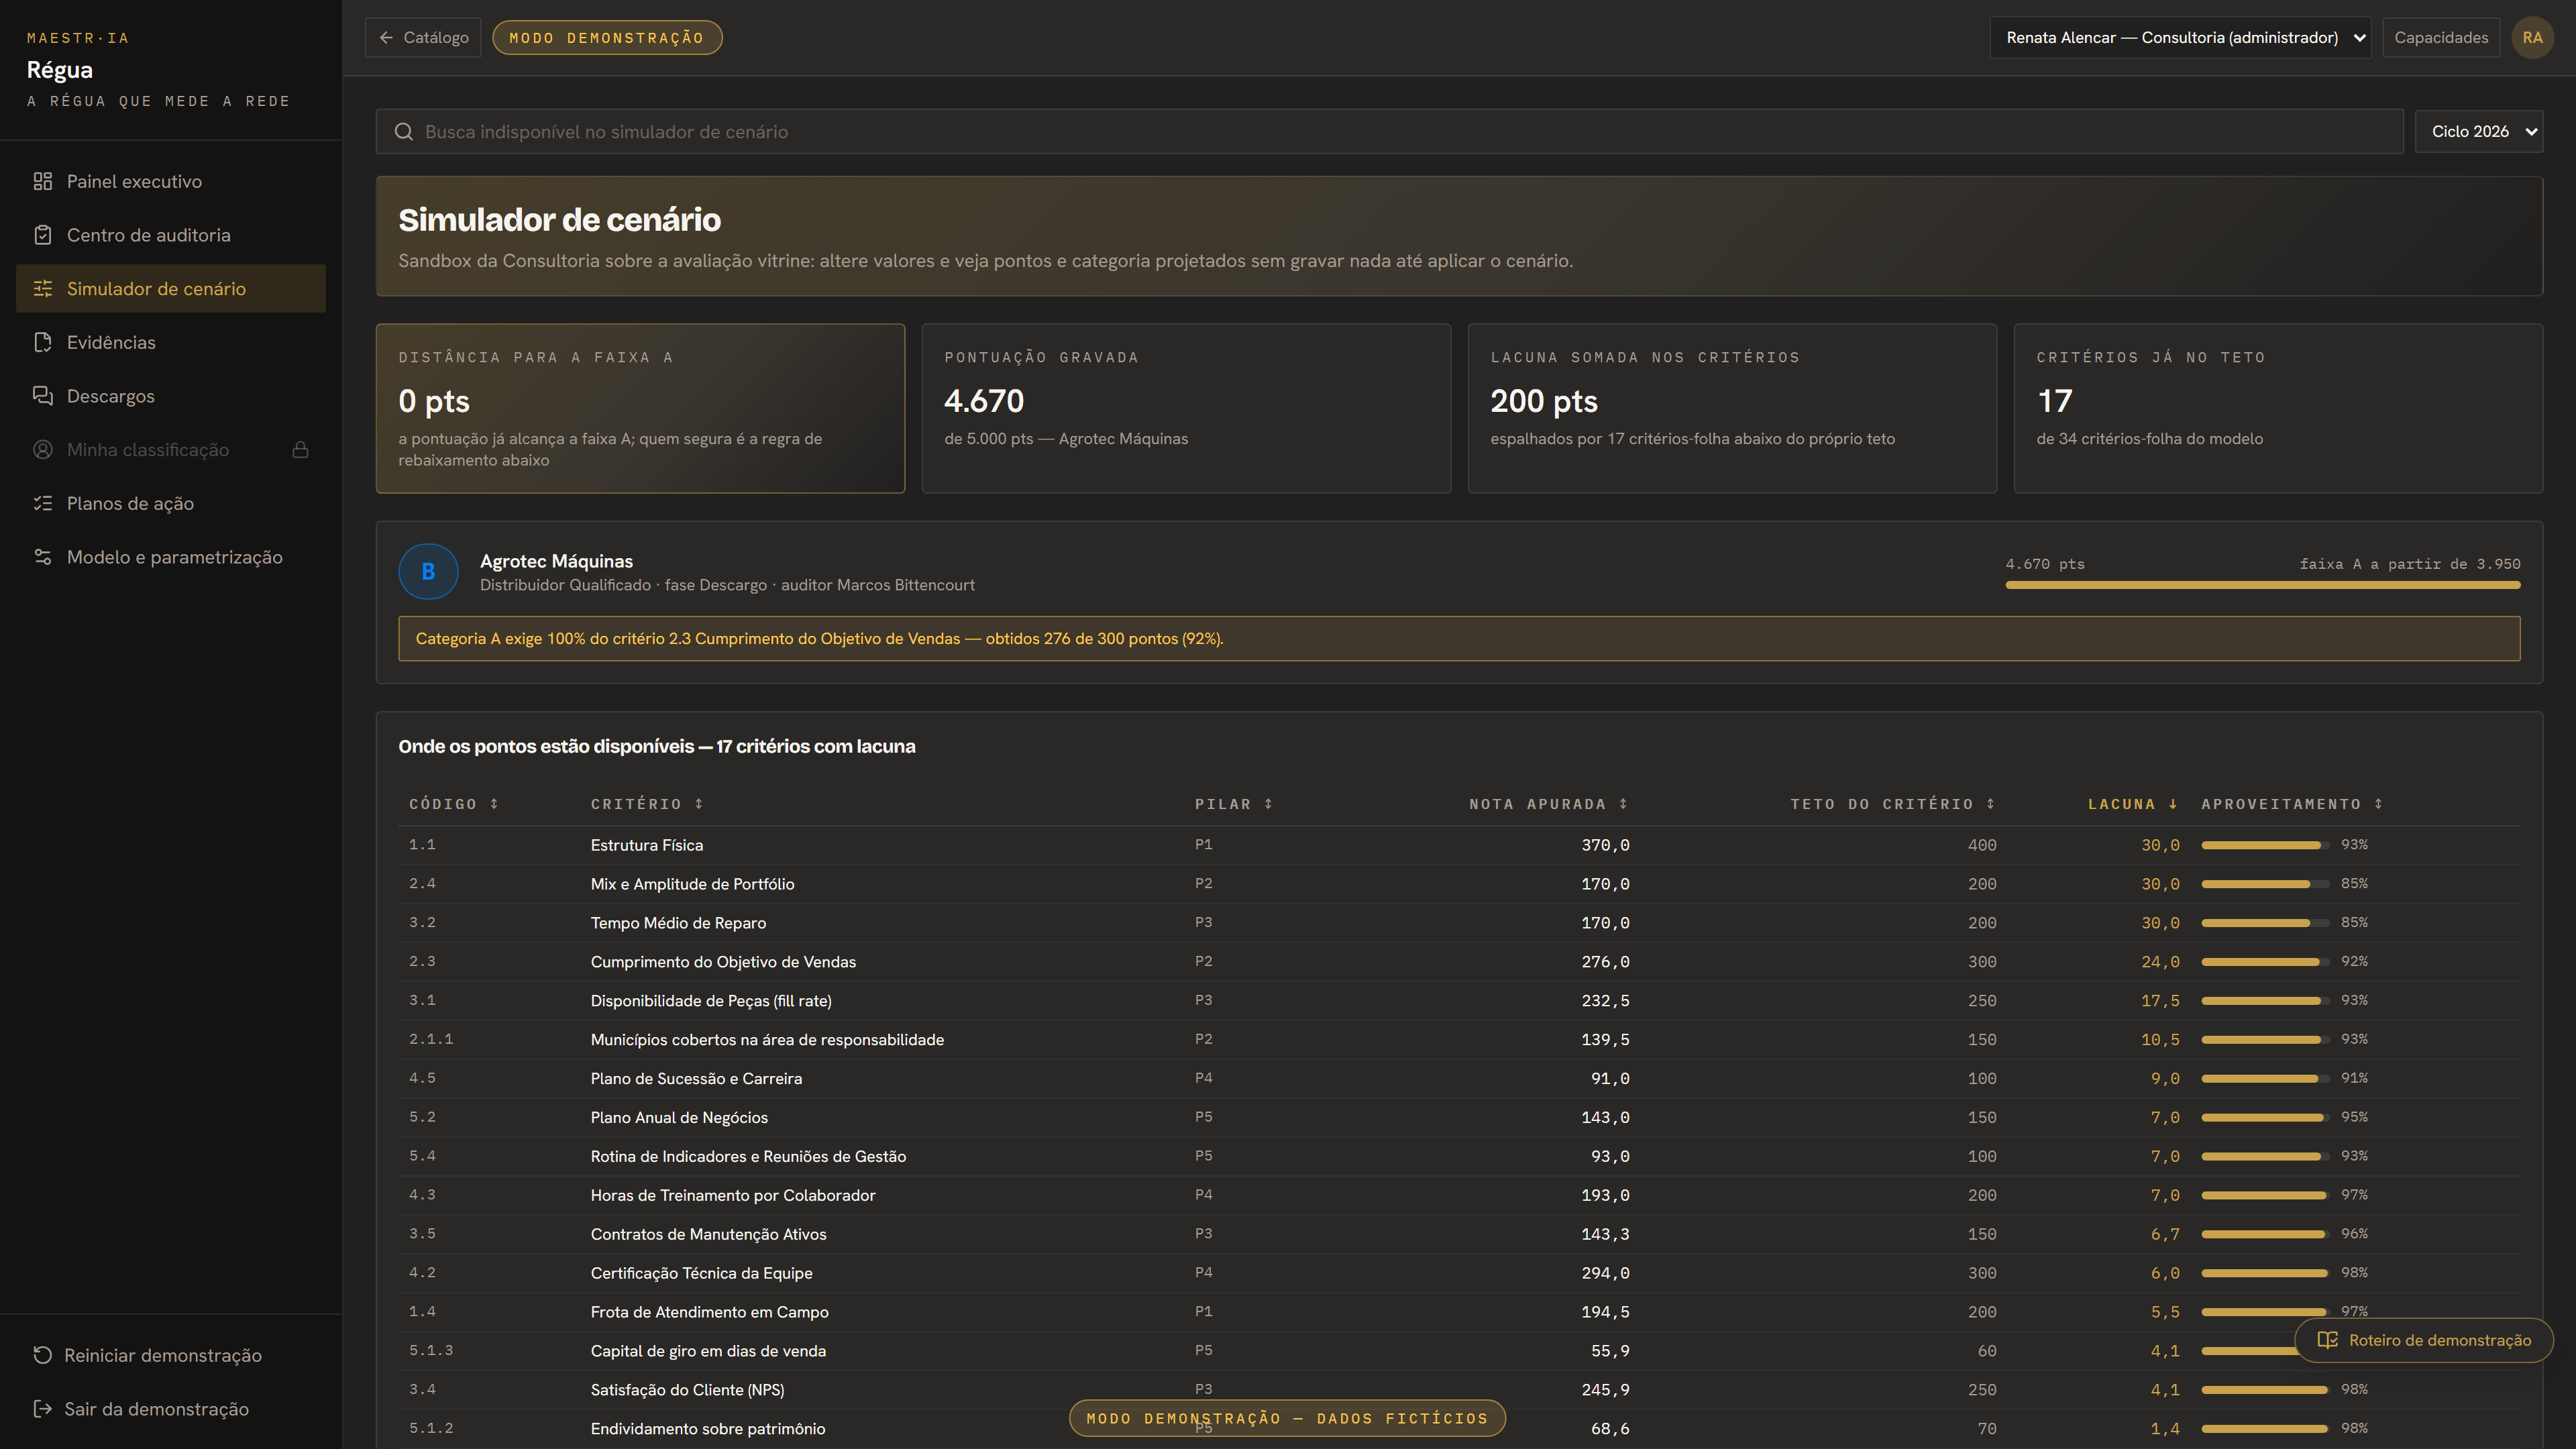Sort table by Pilar column

[x=1233, y=804]
